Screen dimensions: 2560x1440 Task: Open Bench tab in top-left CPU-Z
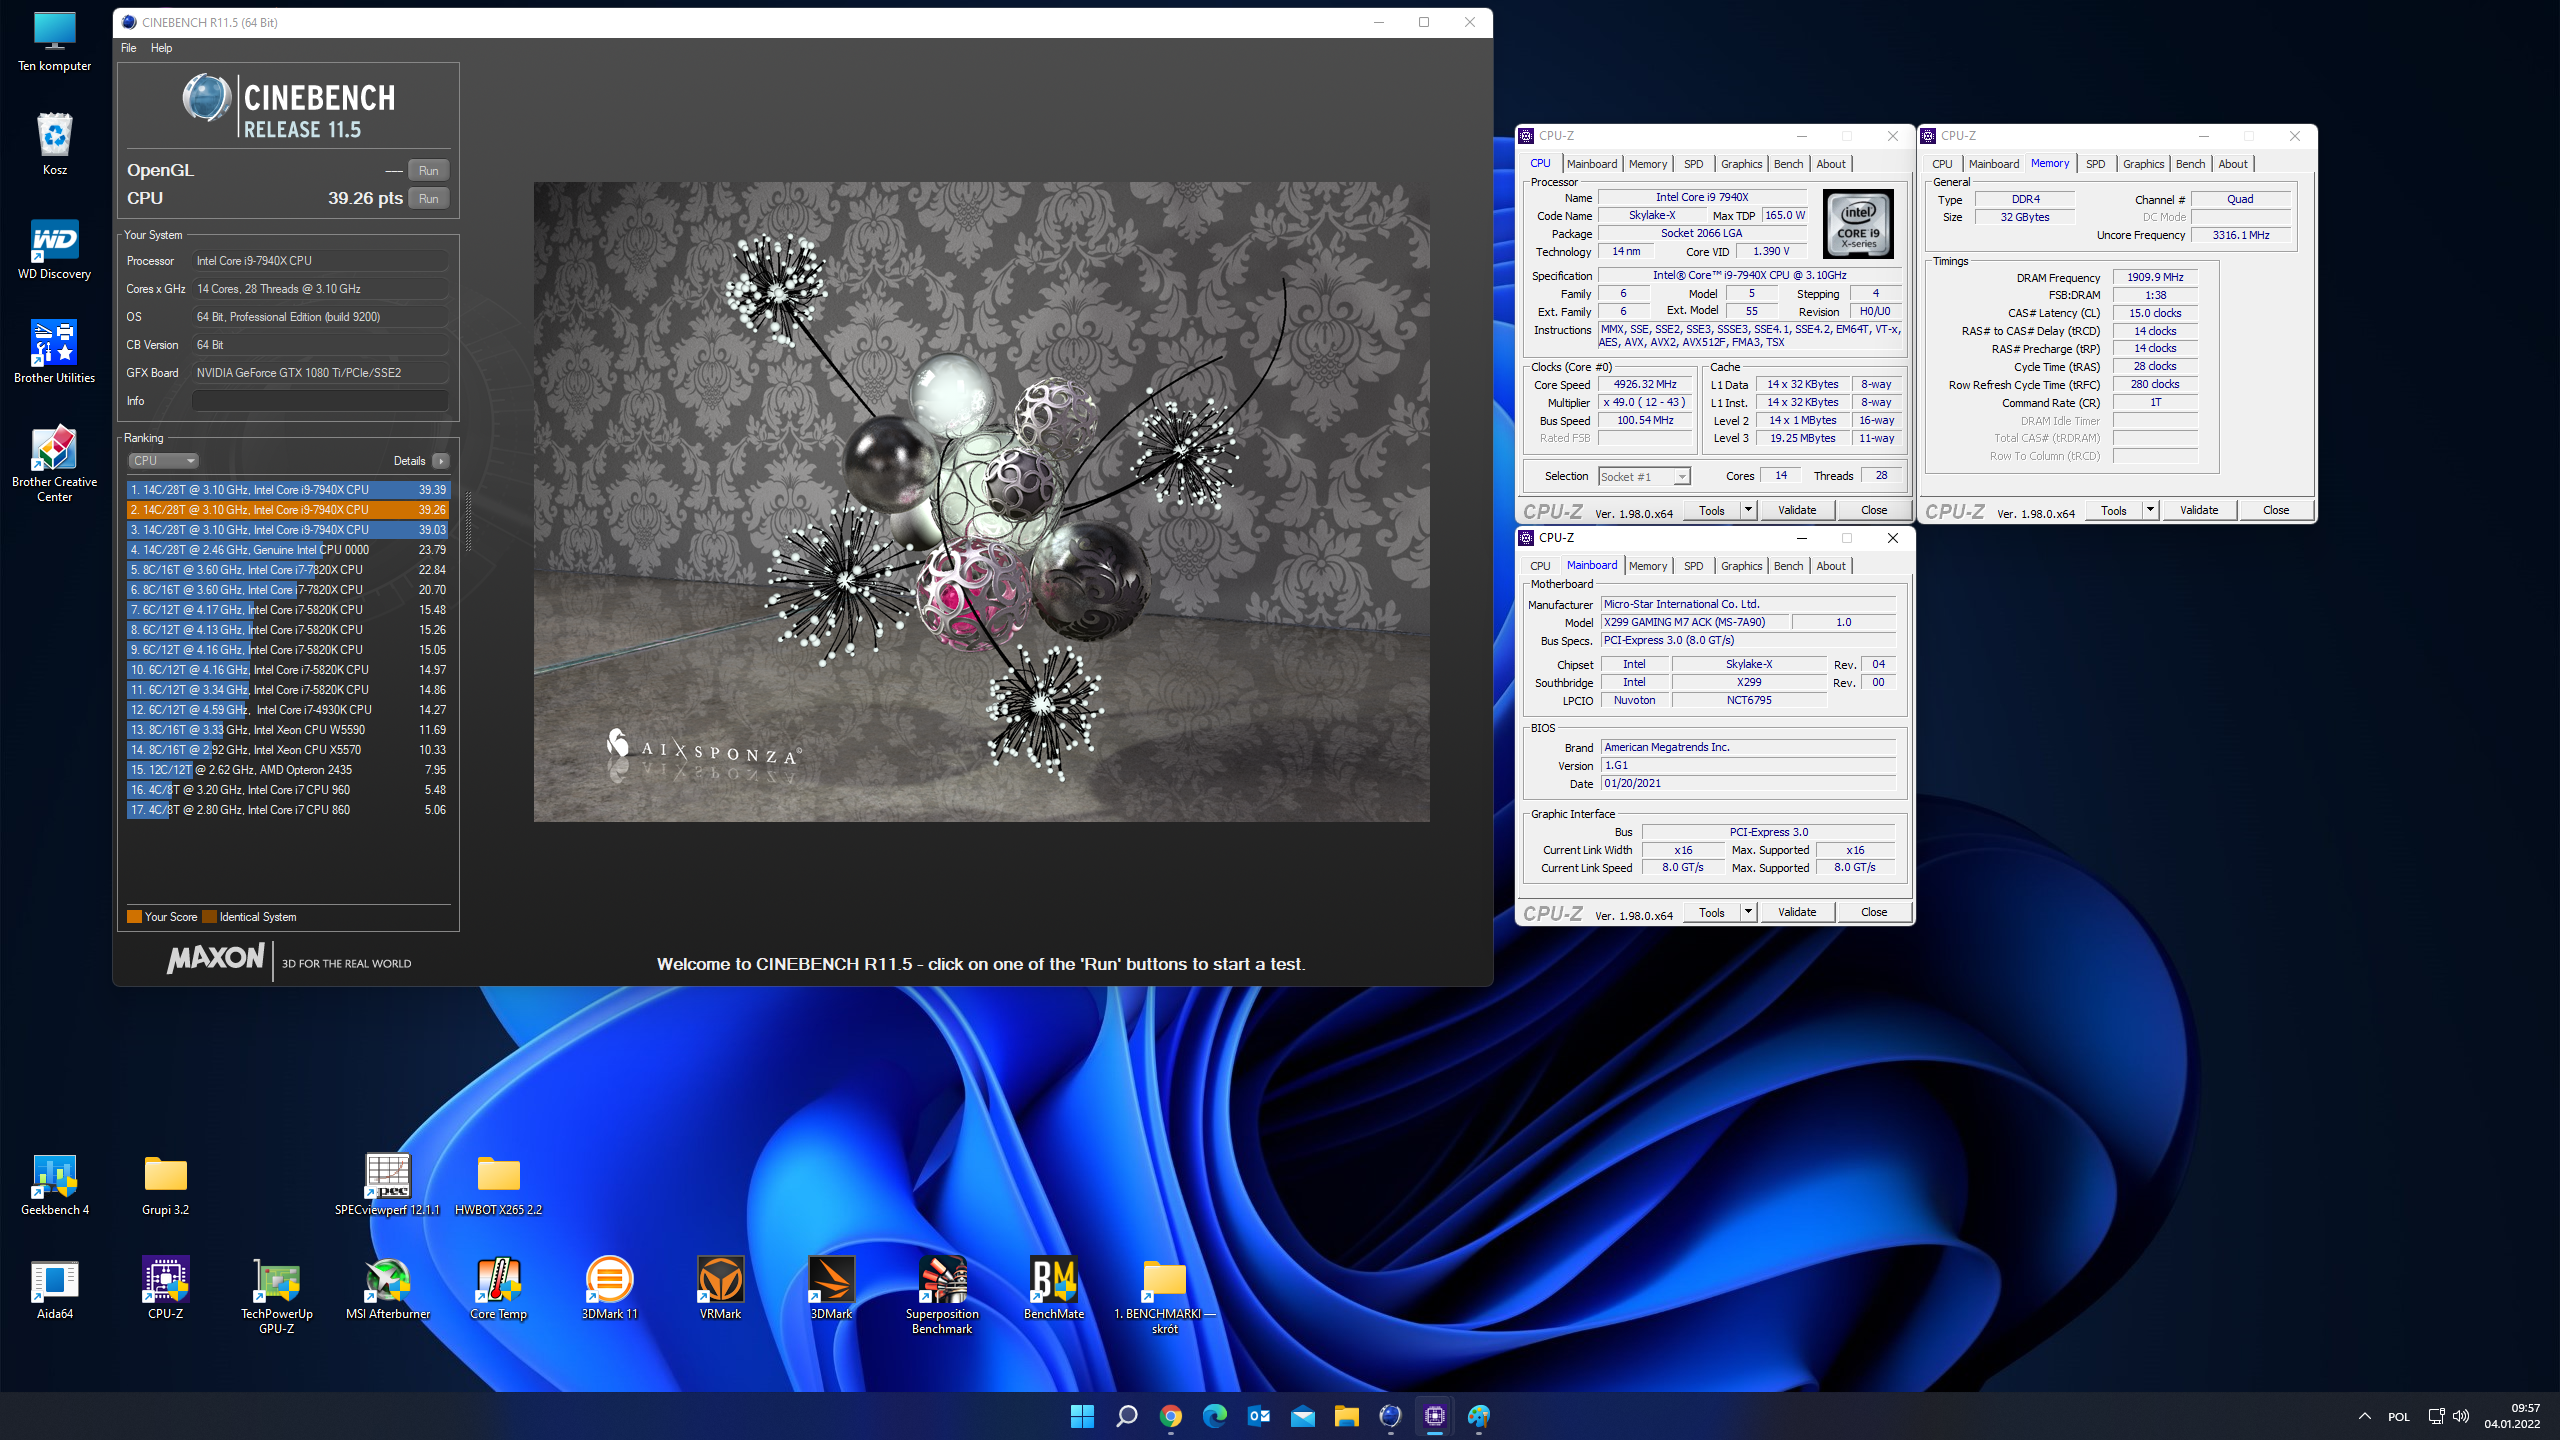point(1788,164)
